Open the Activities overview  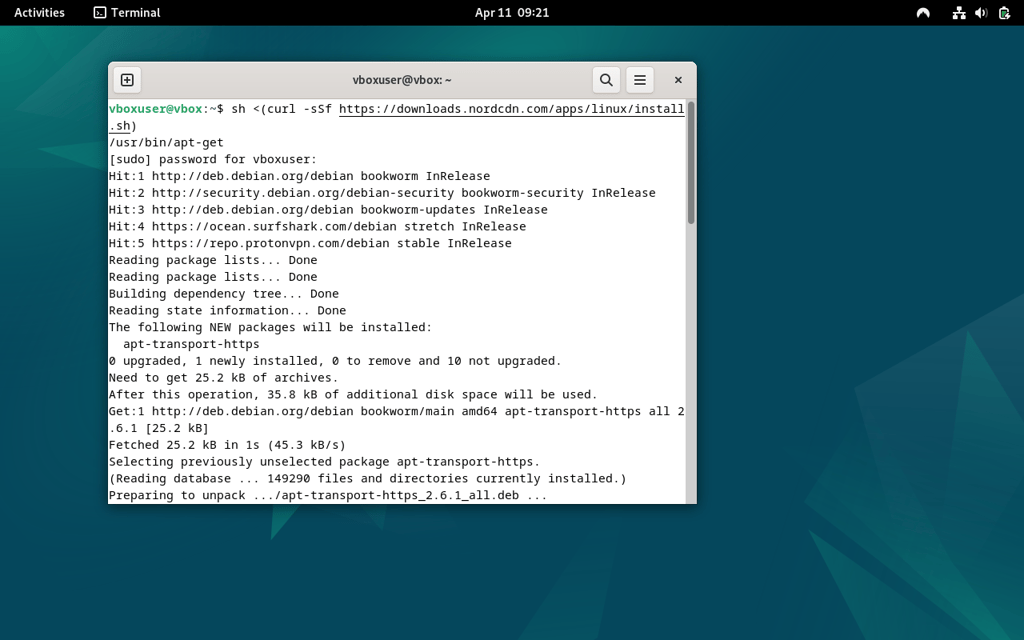click(39, 12)
